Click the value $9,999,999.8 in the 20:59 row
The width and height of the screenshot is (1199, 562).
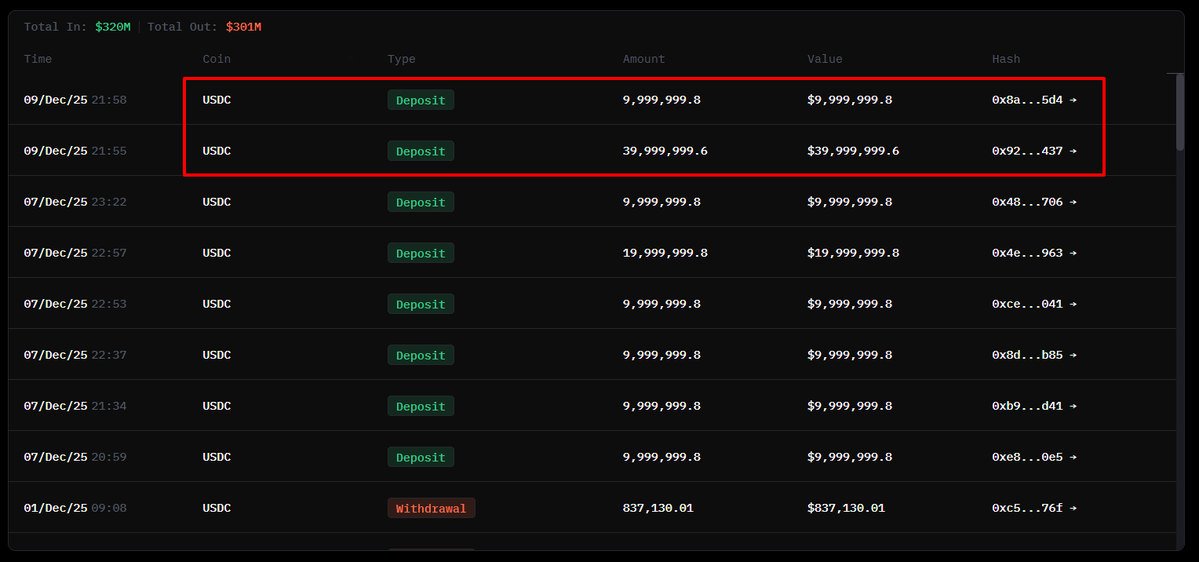click(x=850, y=457)
